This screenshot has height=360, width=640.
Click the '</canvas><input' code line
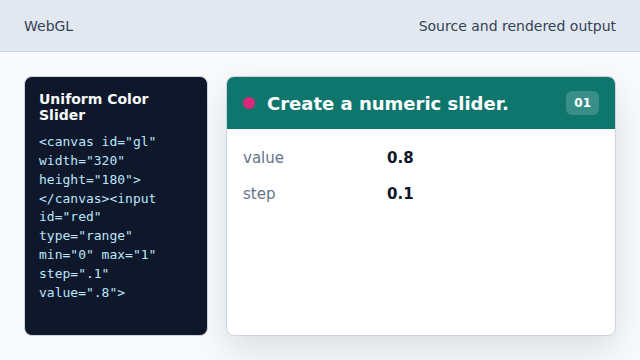[x=97, y=199]
